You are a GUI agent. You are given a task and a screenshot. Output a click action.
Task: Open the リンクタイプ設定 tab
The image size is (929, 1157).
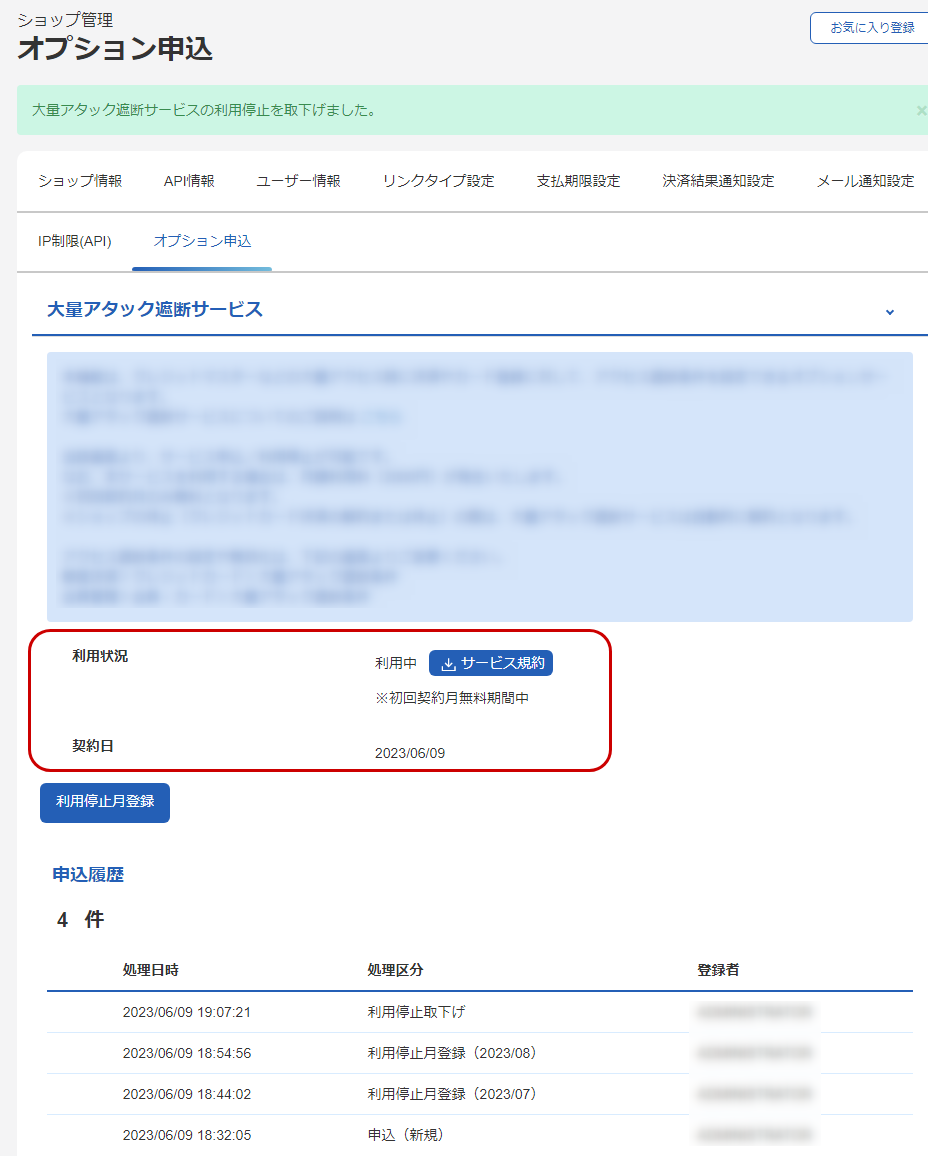(x=437, y=181)
